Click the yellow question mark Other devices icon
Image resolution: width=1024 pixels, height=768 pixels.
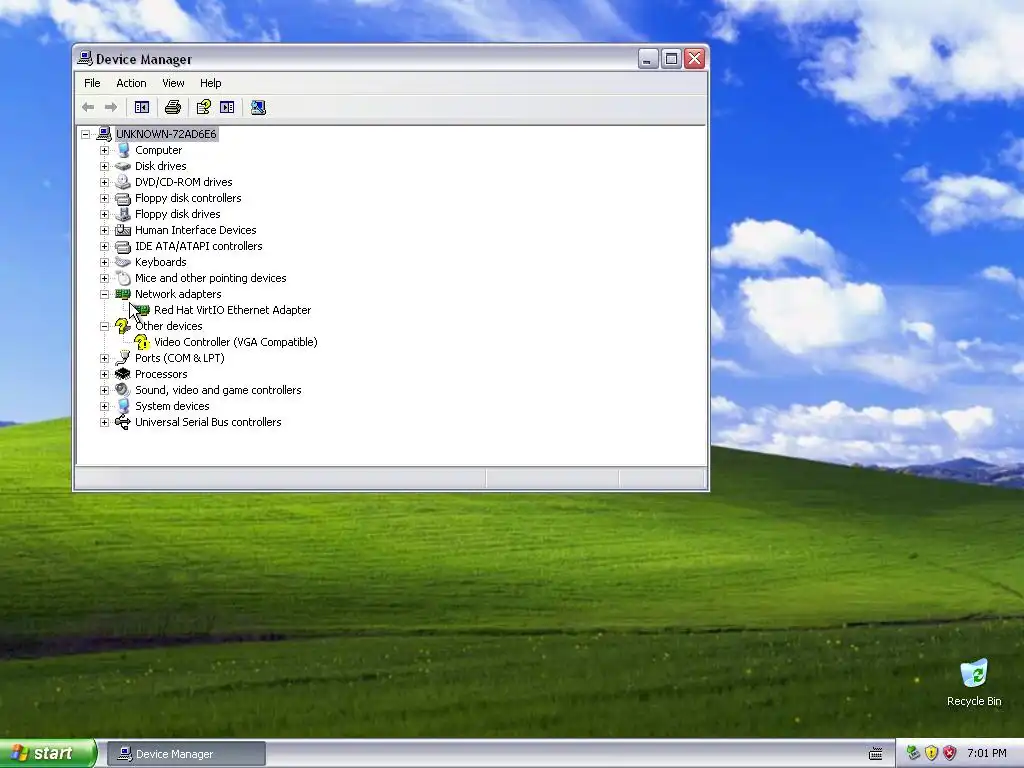point(122,326)
